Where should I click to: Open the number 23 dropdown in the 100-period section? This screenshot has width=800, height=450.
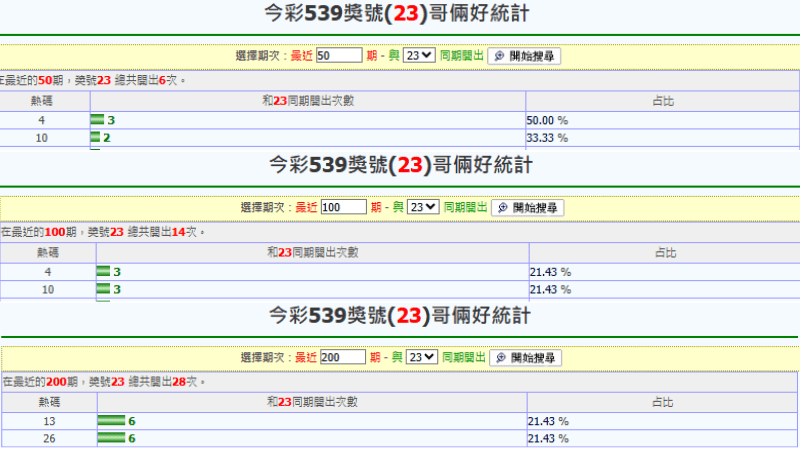[422, 207]
